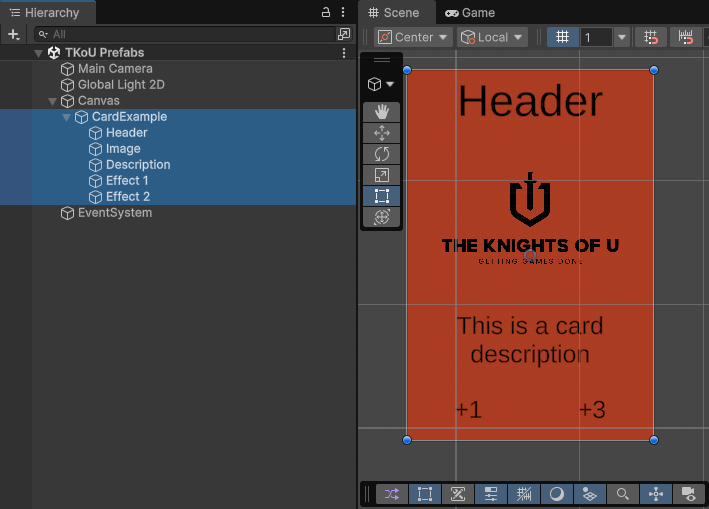Screen dimensions: 709x509
Task: Toggle scene grid visibility button
Action: (562, 37)
